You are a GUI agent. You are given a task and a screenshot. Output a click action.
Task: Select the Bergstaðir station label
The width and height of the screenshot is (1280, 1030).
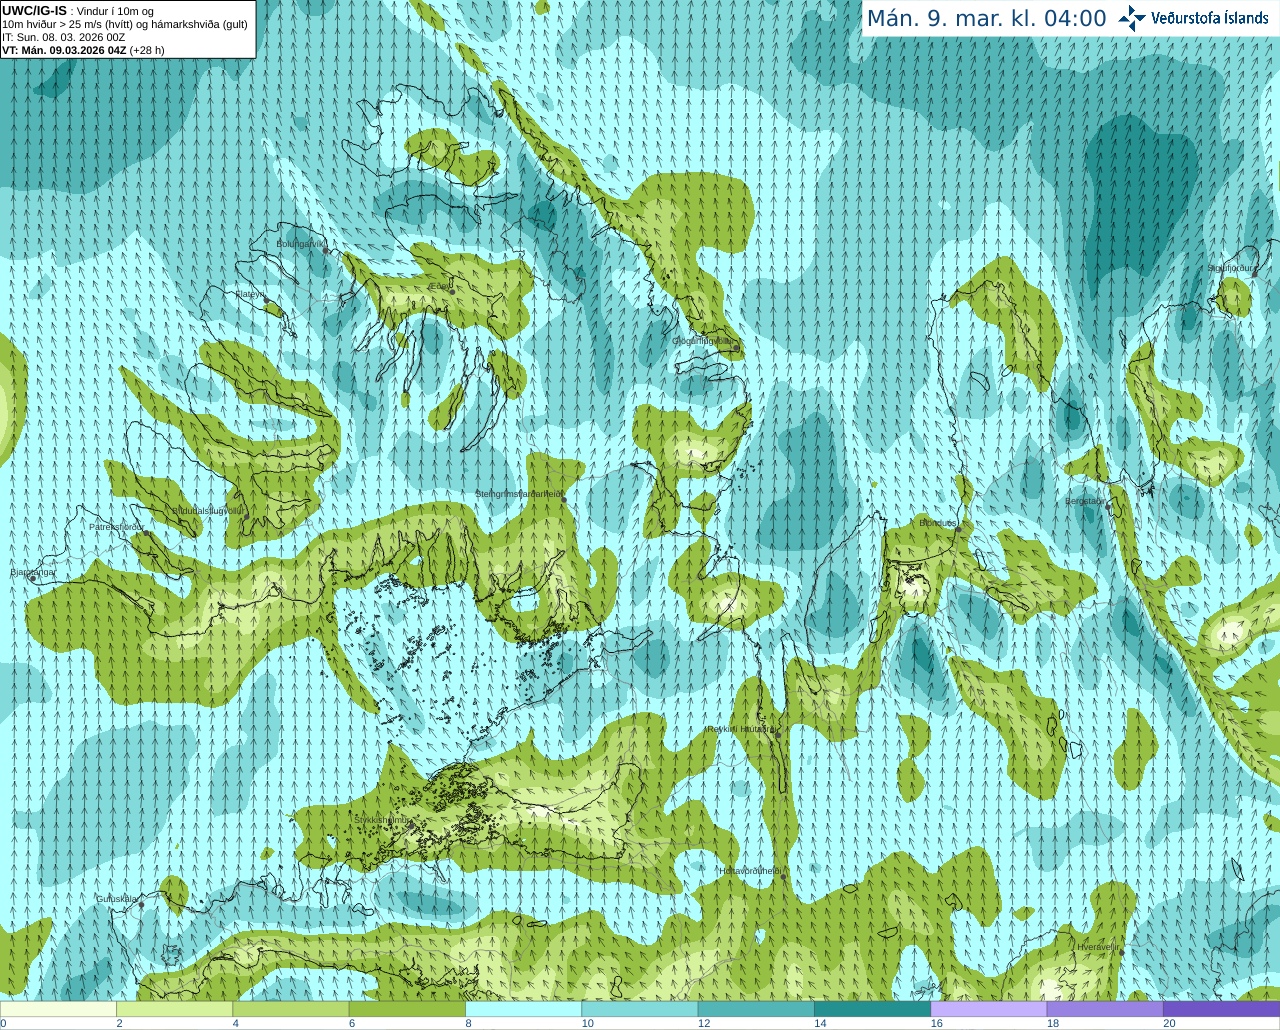1085,502
